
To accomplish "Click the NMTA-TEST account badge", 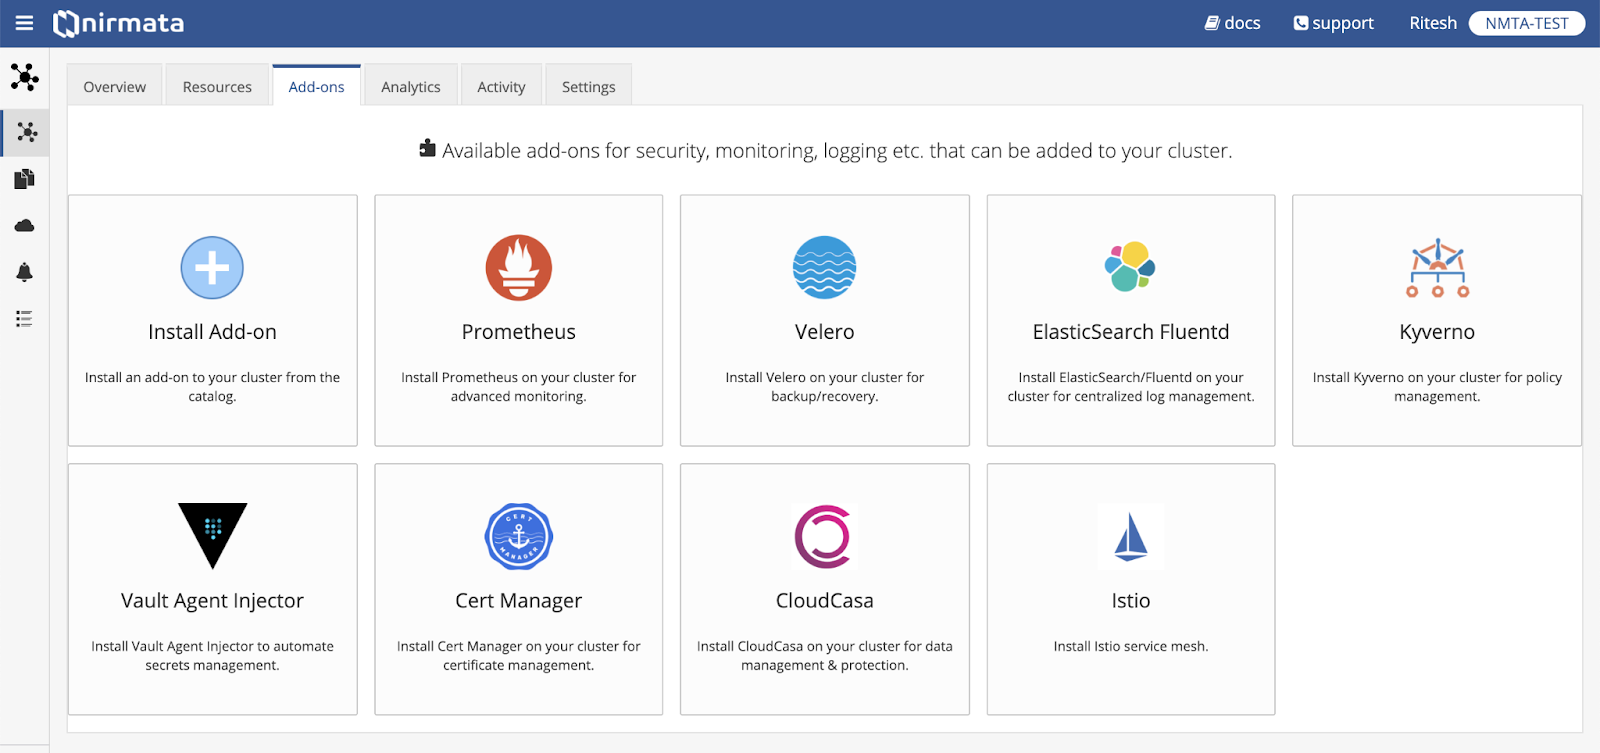I will point(1526,23).
